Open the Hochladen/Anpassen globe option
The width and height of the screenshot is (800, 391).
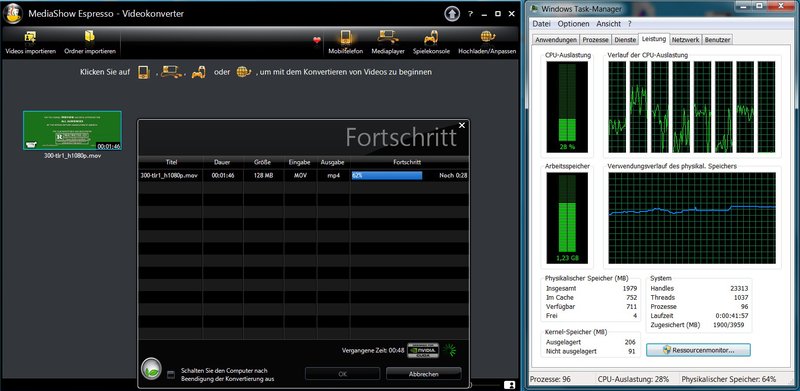click(487, 37)
